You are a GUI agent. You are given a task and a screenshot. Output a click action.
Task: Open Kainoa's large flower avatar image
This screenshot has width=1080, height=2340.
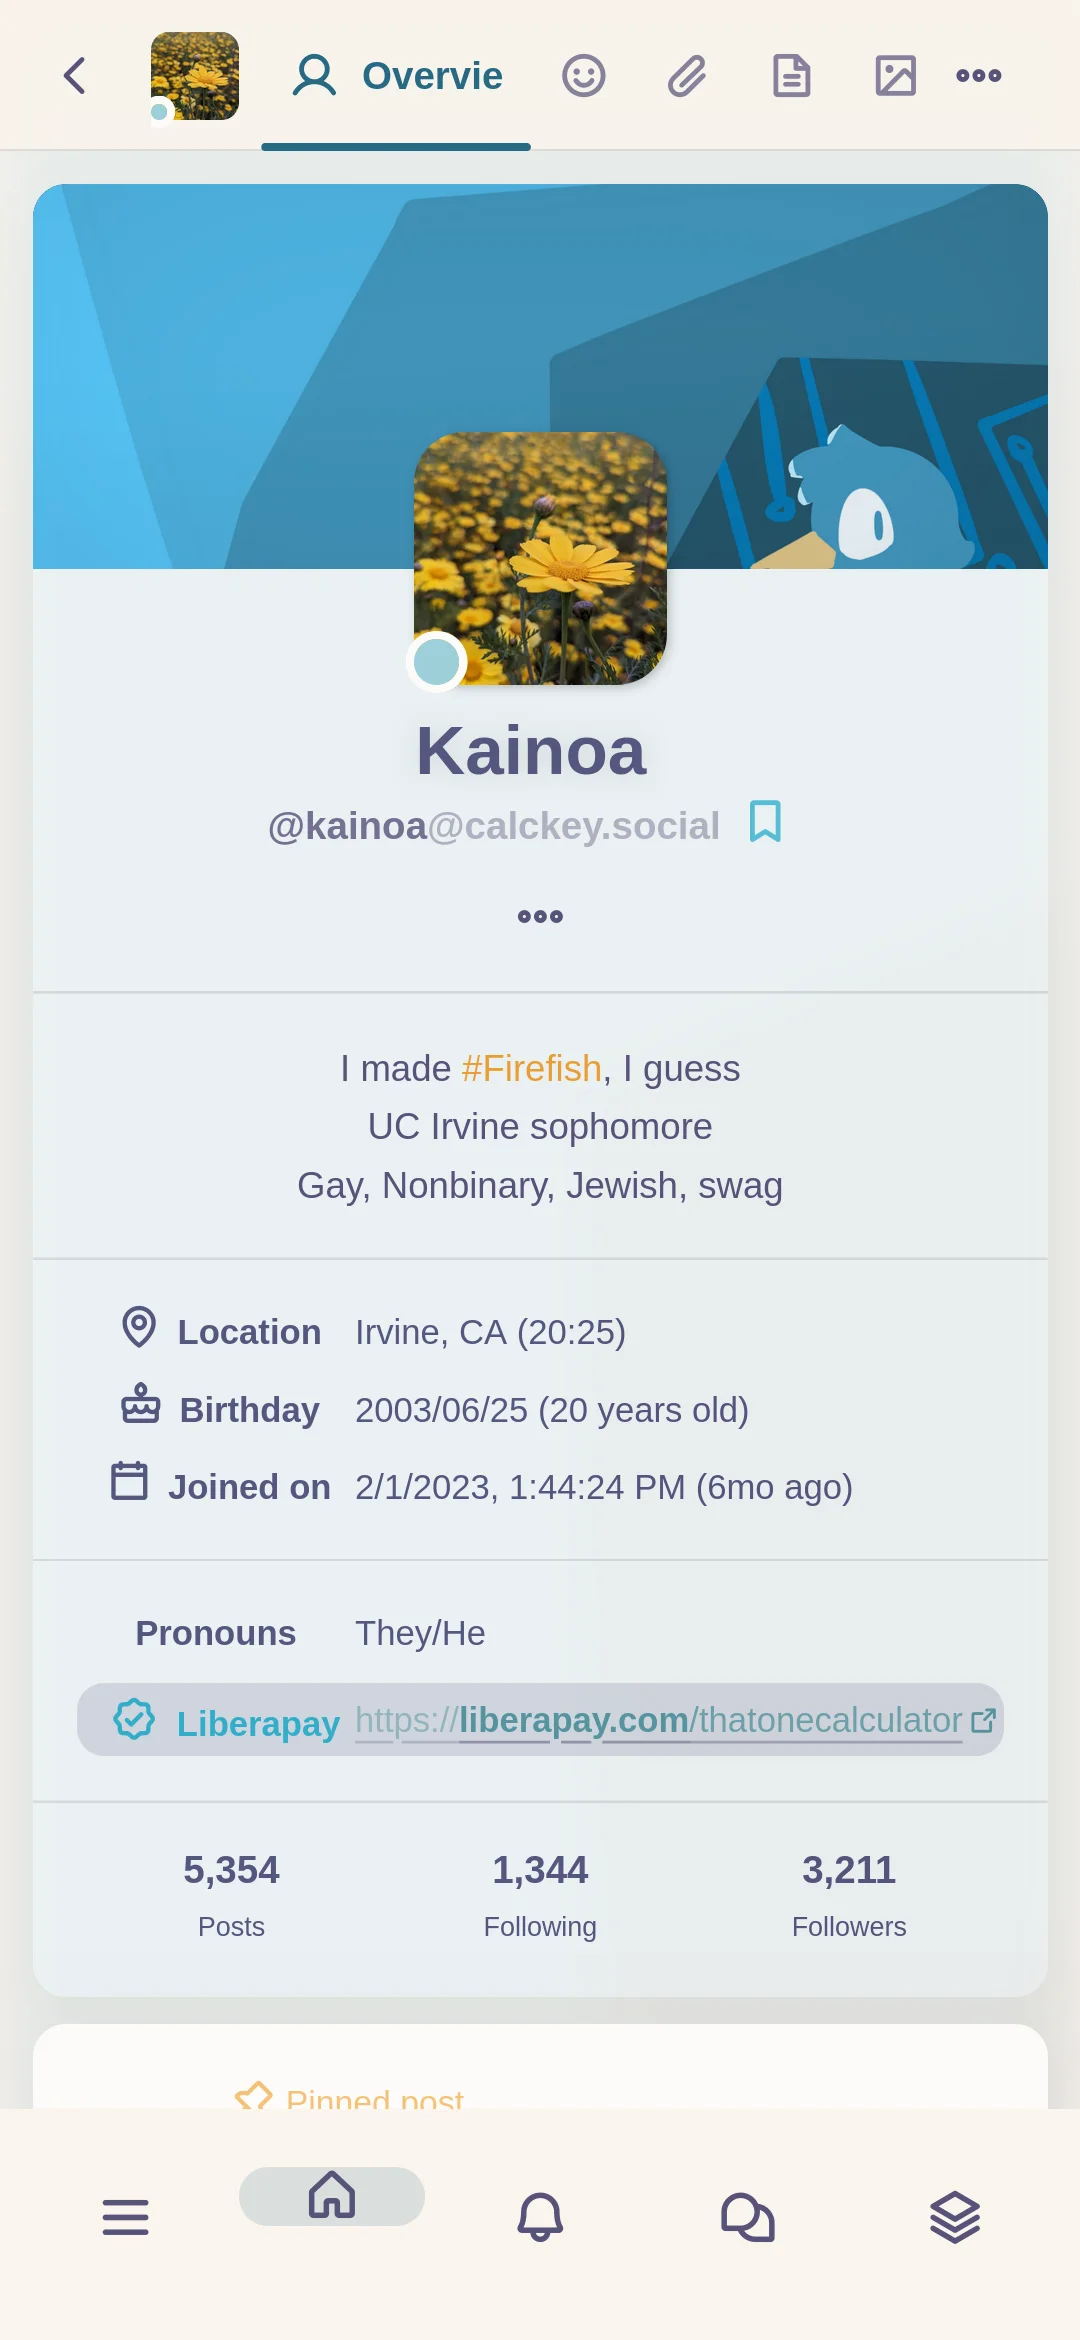pyautogui.click(x=540, y=558)
